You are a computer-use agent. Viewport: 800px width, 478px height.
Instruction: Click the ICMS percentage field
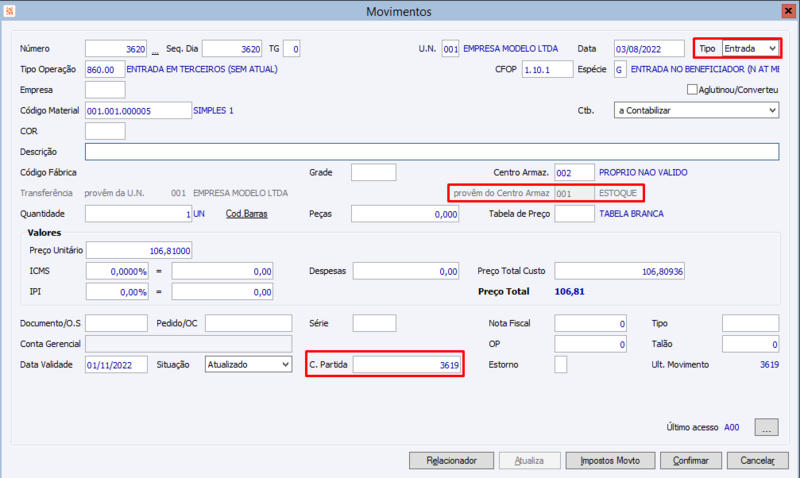point(117,271)
